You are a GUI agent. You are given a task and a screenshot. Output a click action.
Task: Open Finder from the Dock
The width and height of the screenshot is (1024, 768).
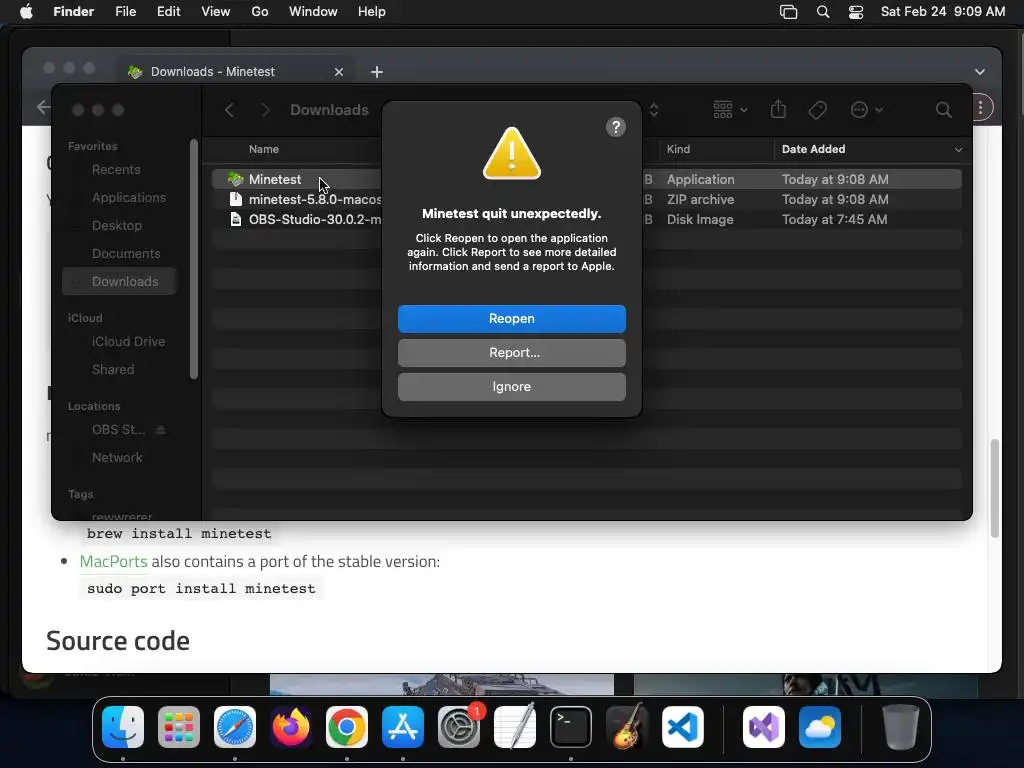tap(123, 727)
